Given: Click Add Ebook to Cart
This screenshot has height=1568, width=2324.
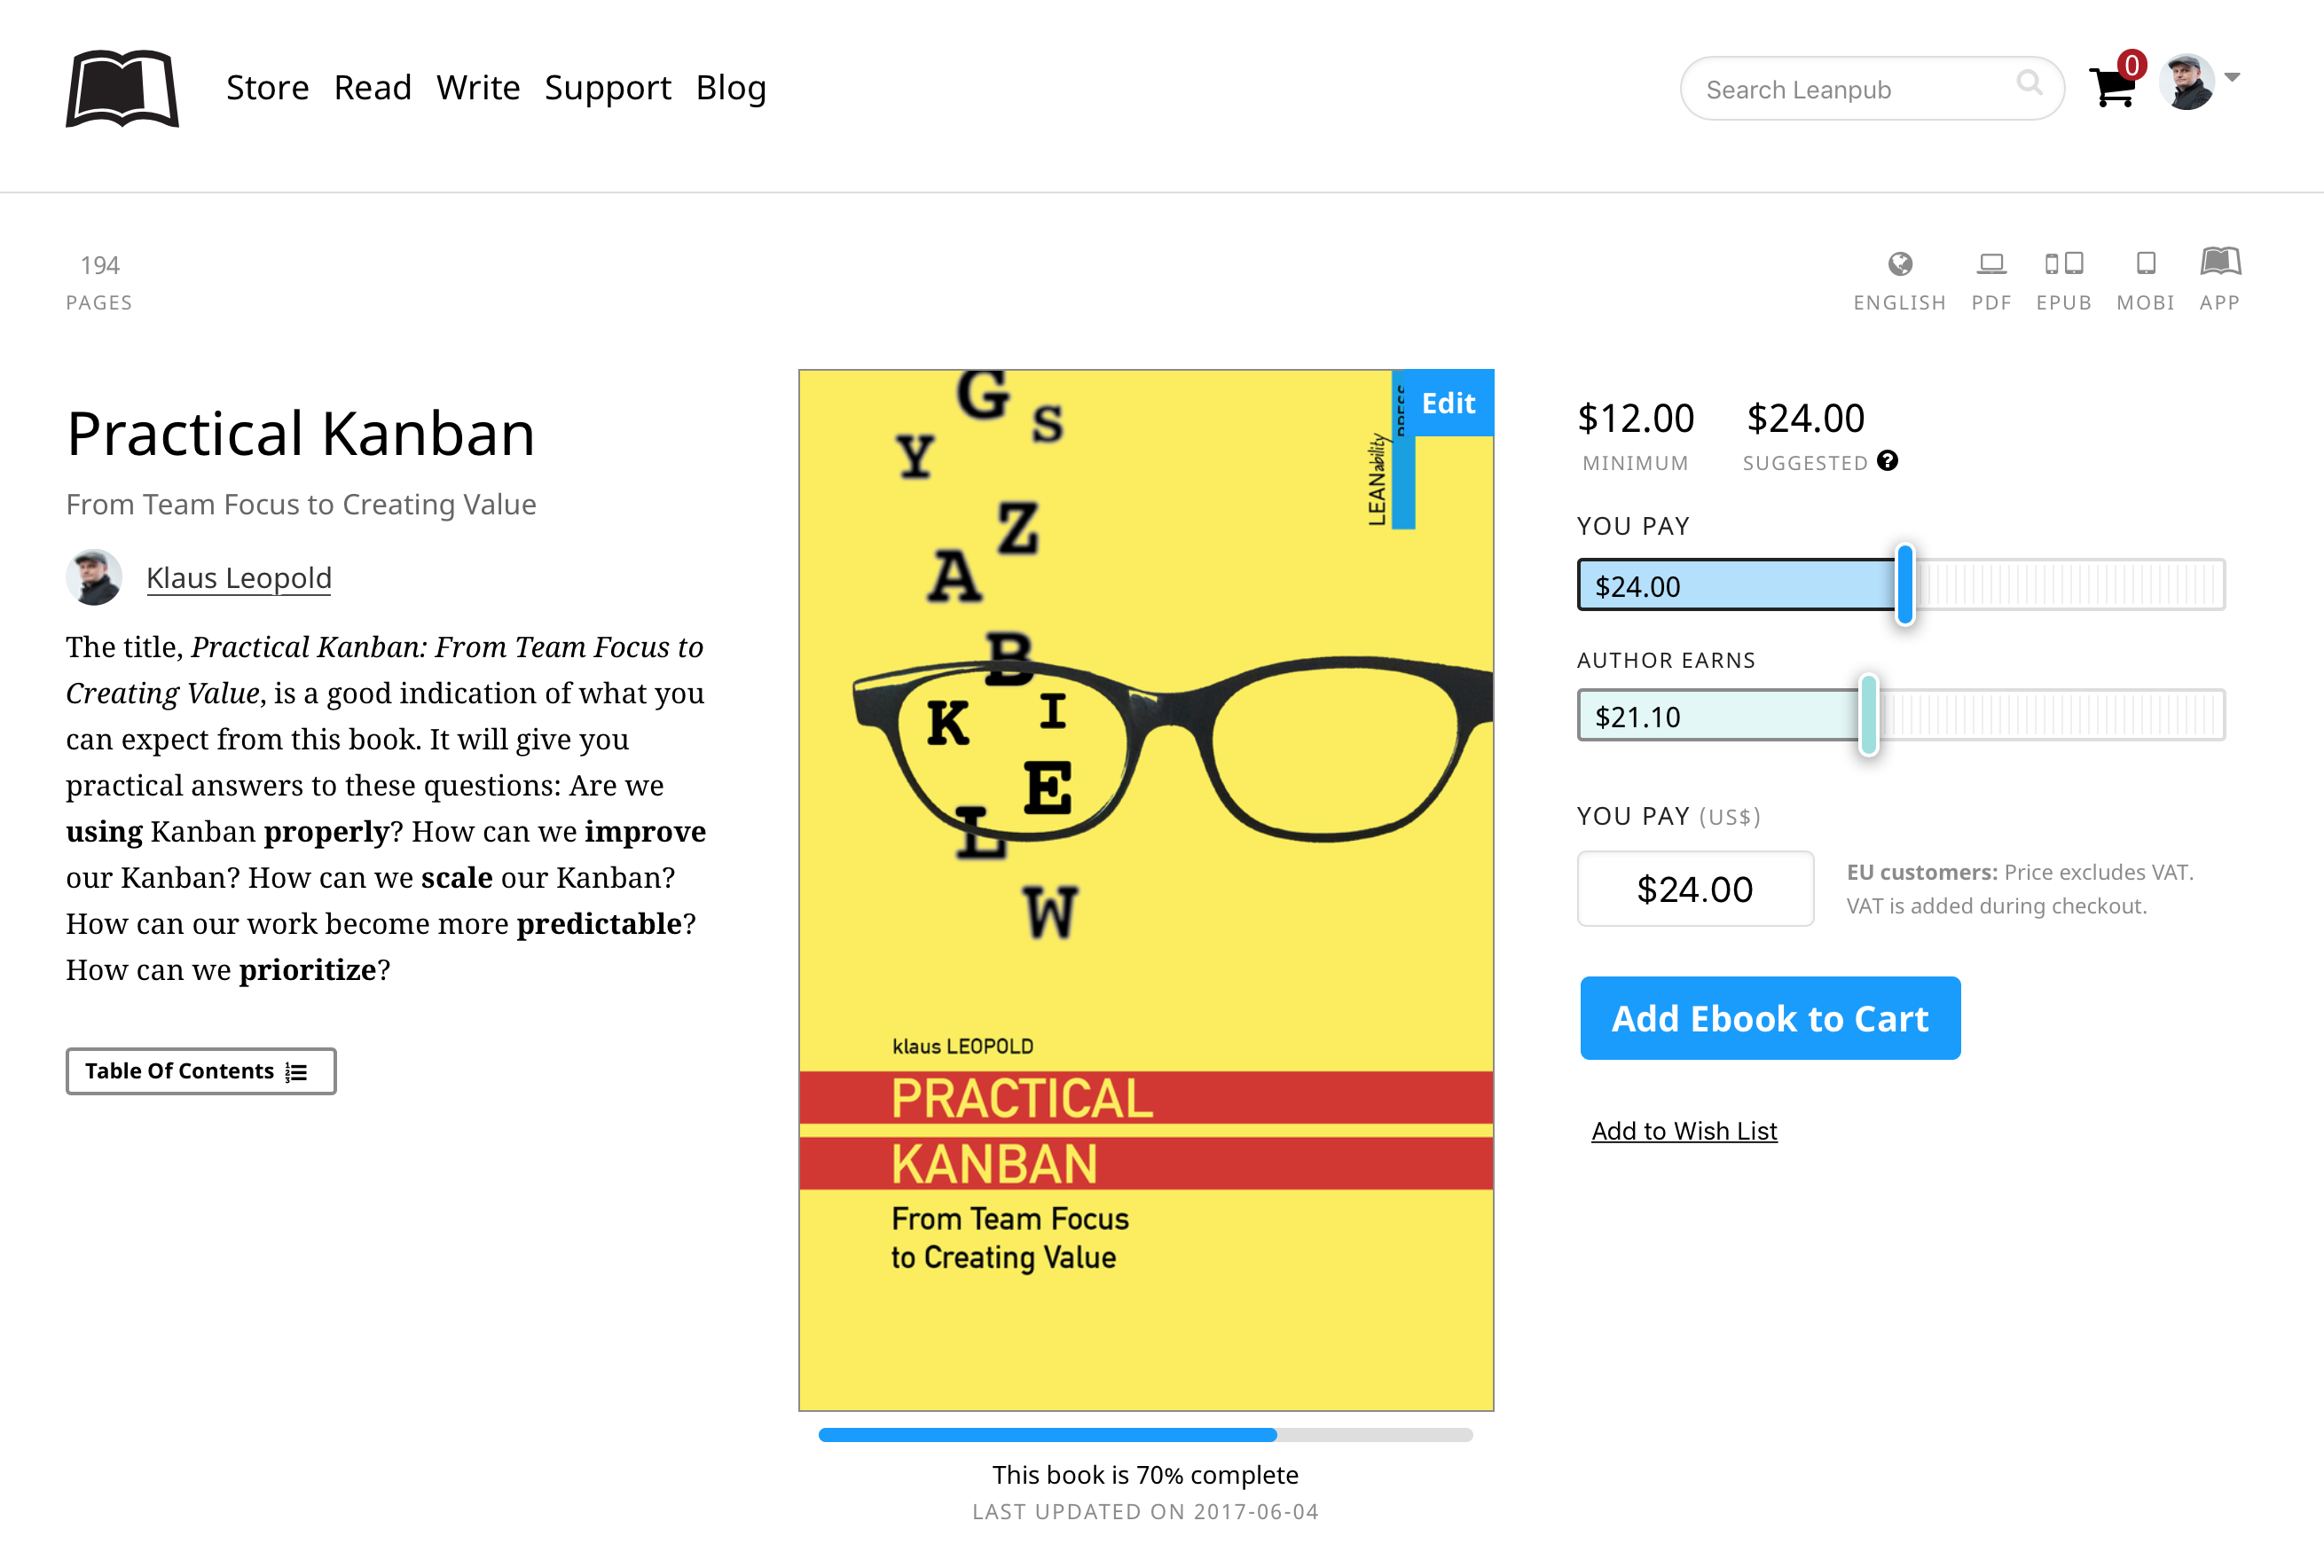Looking at the screenshot, I should (1770, 1018).
